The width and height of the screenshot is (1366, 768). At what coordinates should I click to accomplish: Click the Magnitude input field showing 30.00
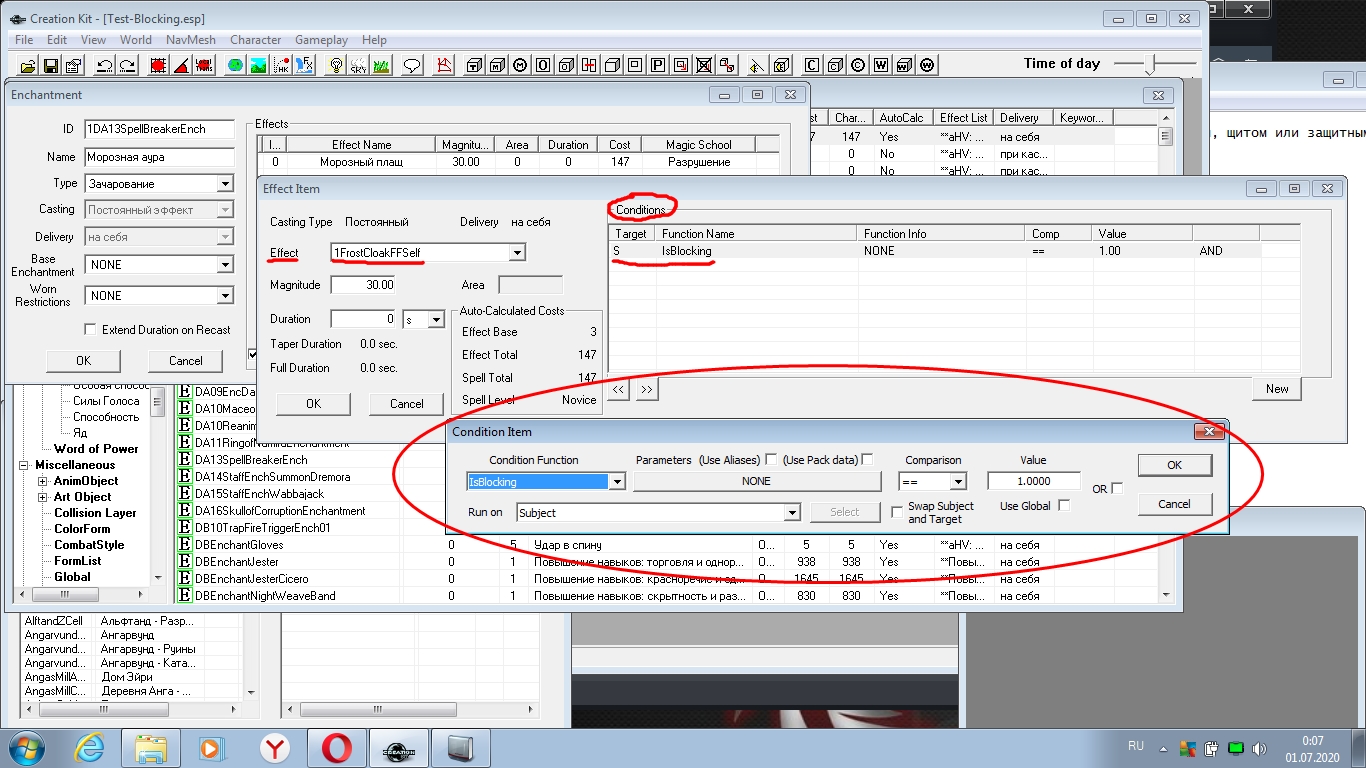tap(364, 285)
